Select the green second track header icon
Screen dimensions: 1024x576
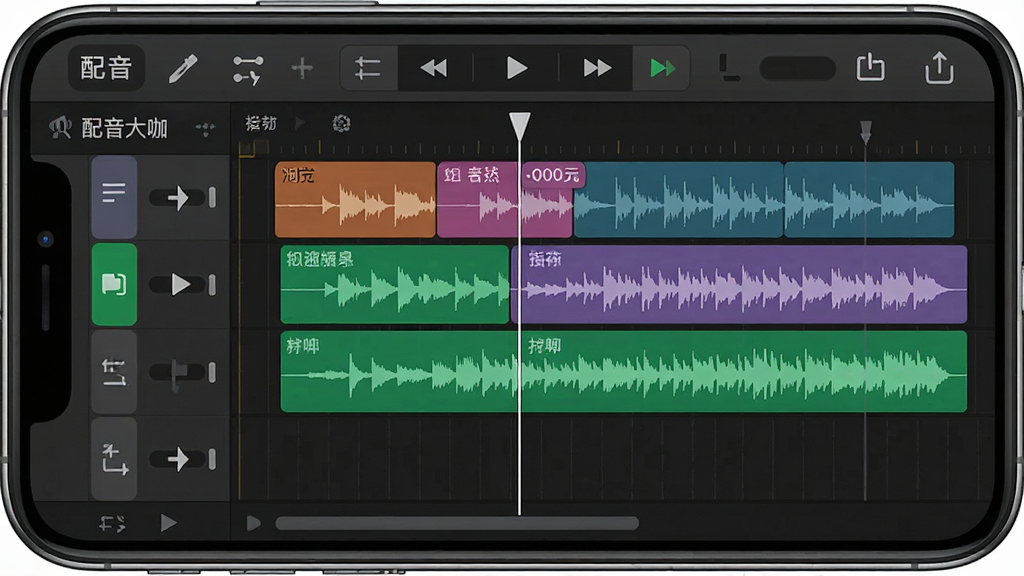point(114,284)
